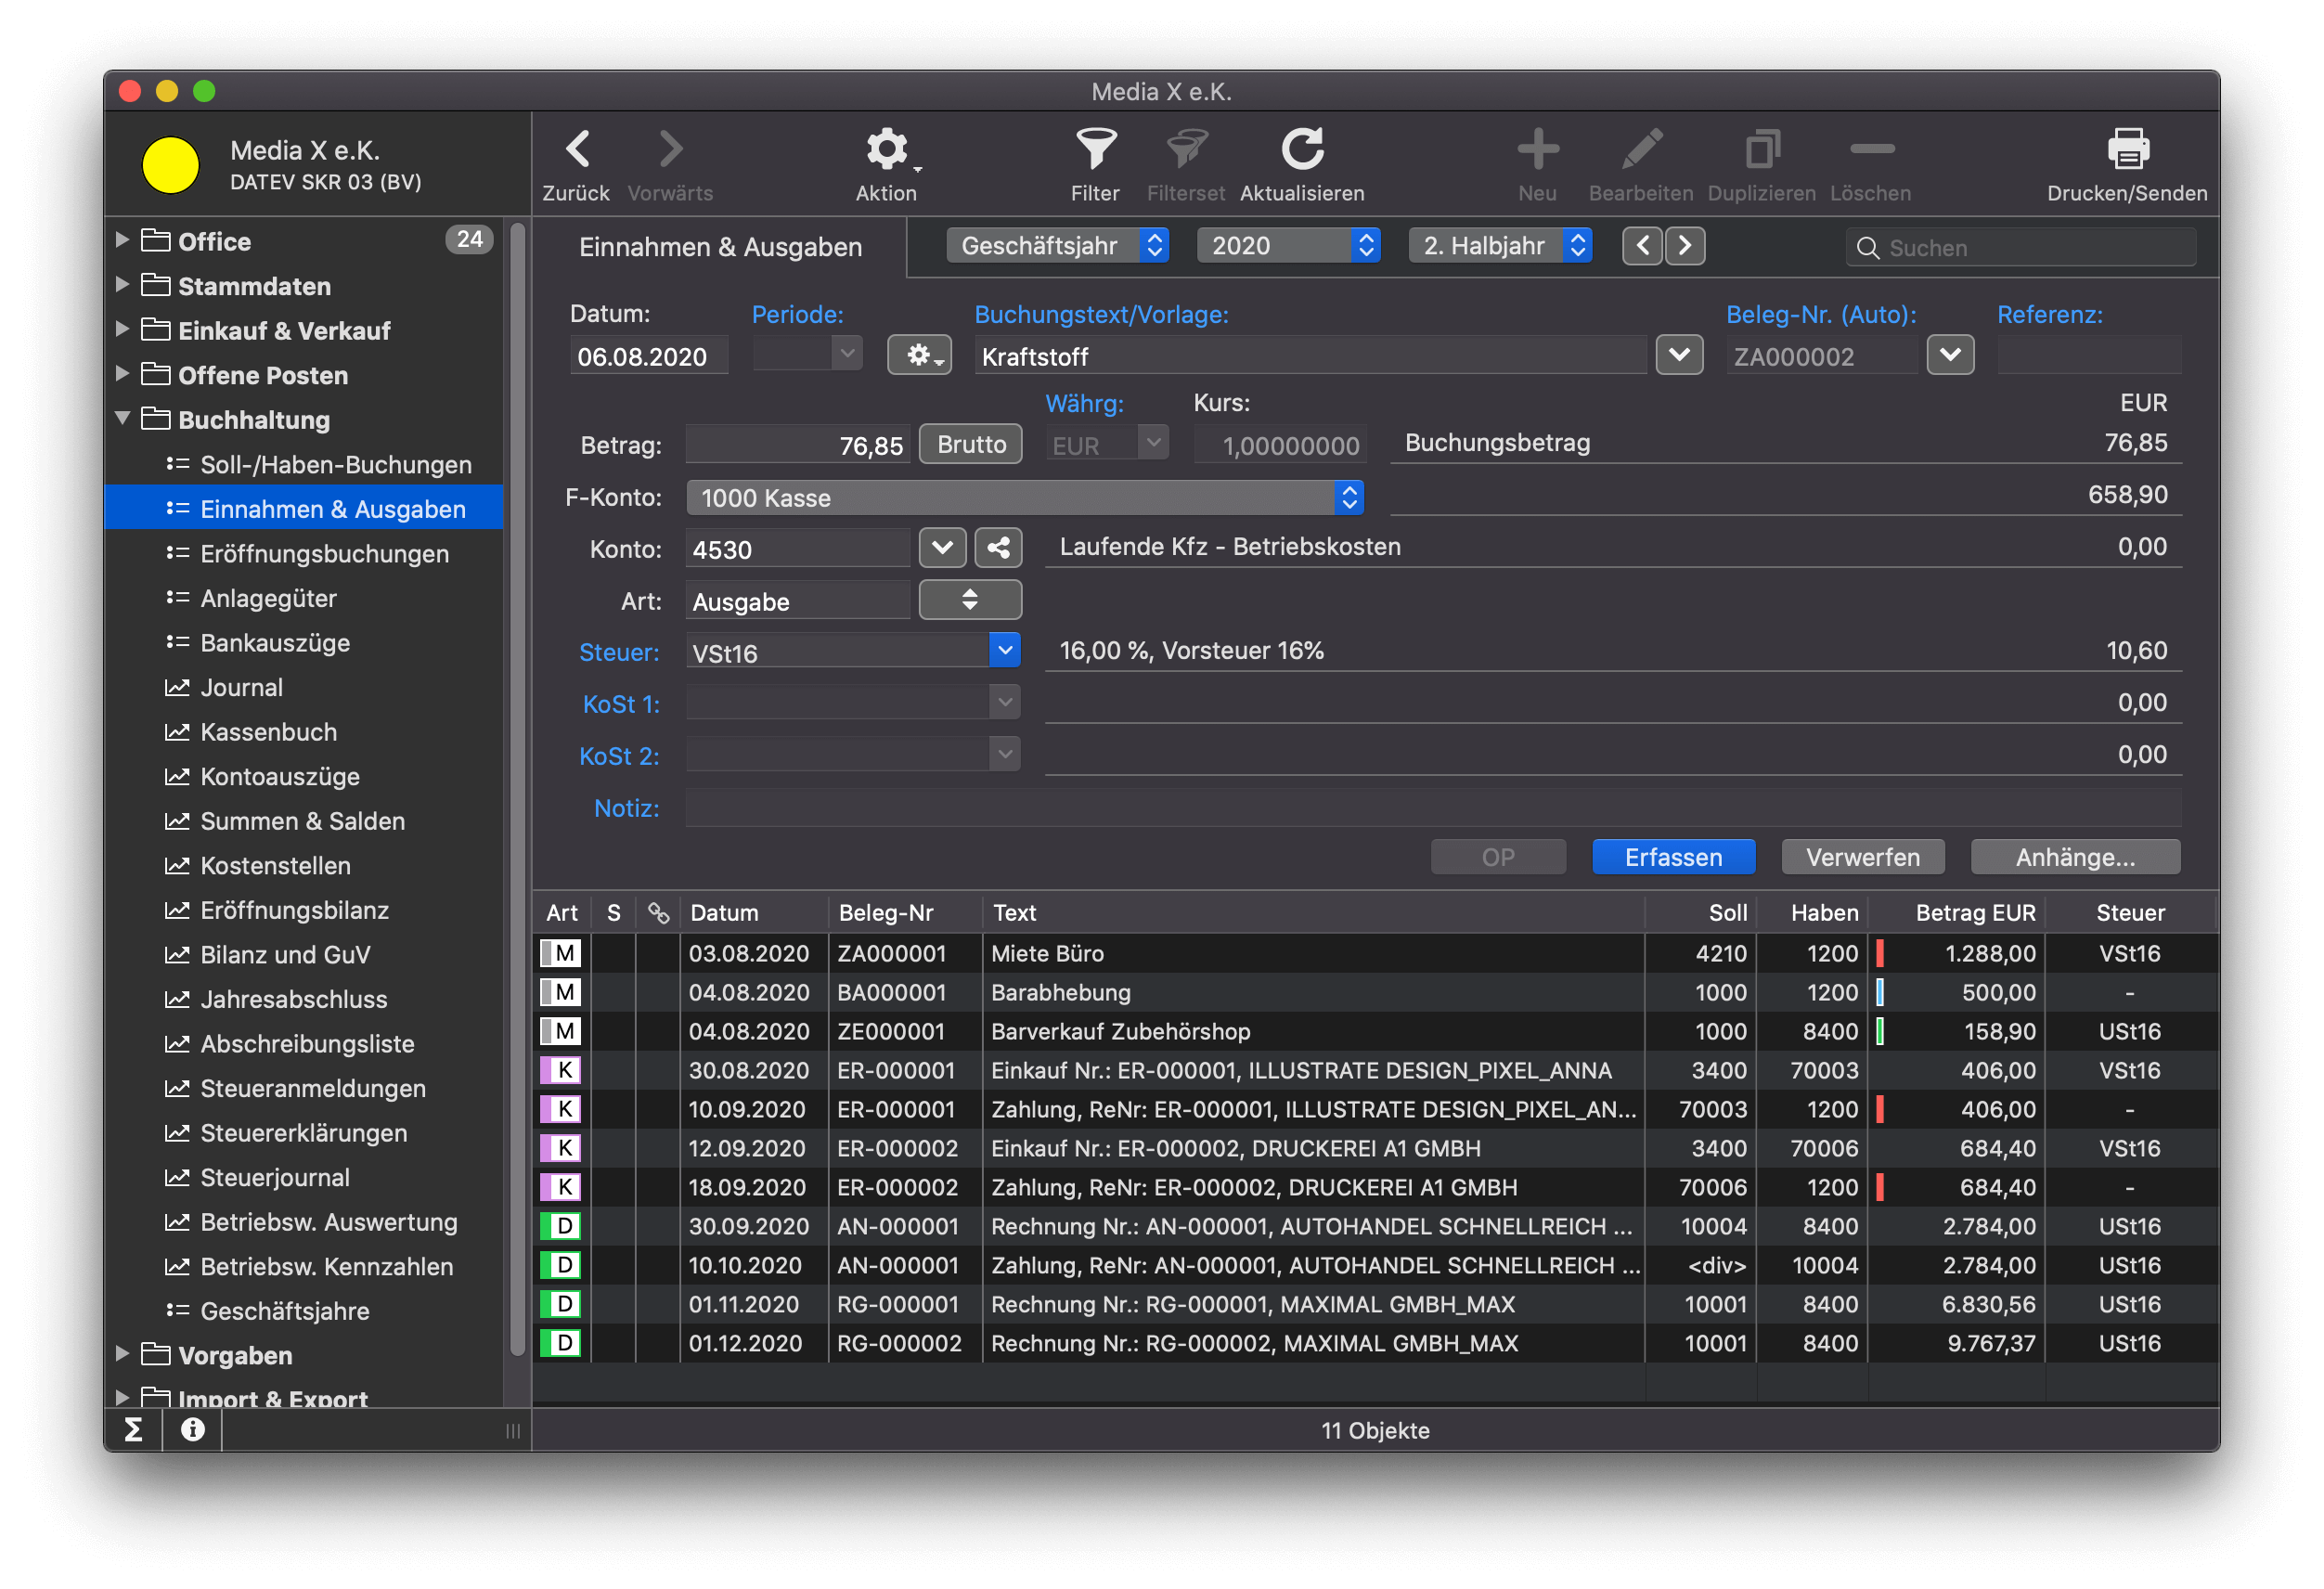
Task: Open Soll-/Haben-Buchungen in sidebar
Action: (336, 464)
